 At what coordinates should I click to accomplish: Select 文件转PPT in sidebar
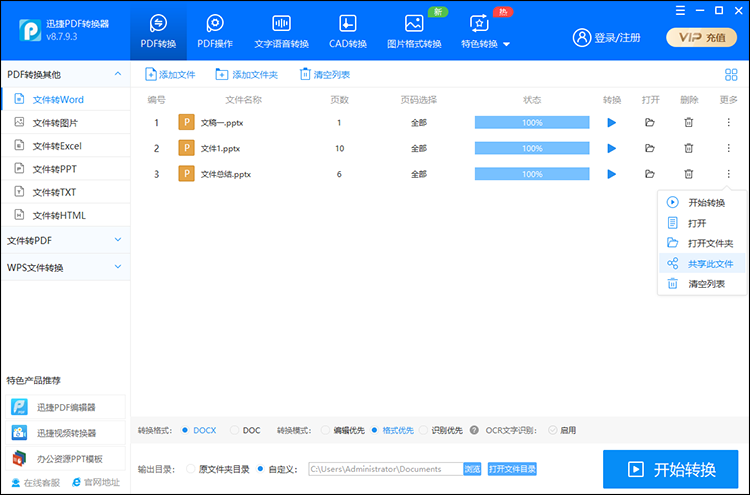tap(65, 169)
